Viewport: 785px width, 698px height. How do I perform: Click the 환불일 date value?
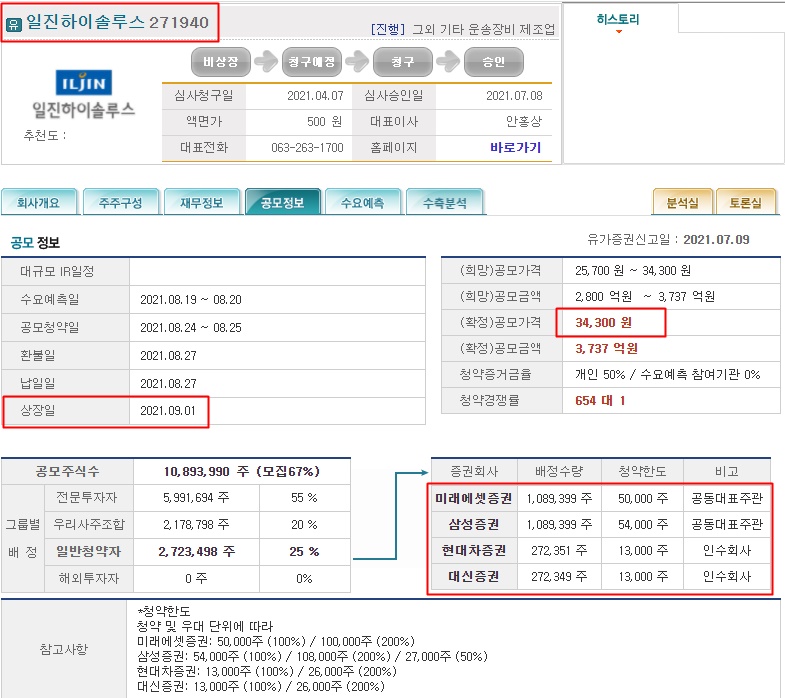point(168,356)
